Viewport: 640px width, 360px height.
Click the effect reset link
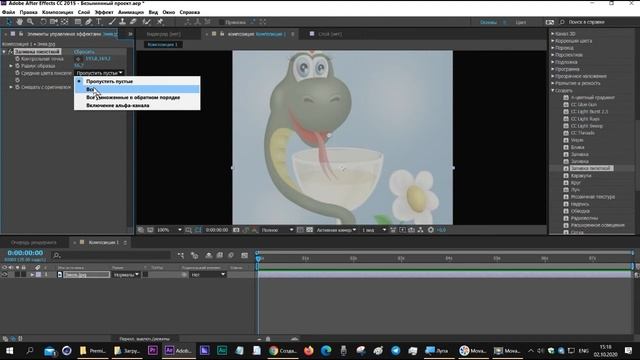point(84,52)
